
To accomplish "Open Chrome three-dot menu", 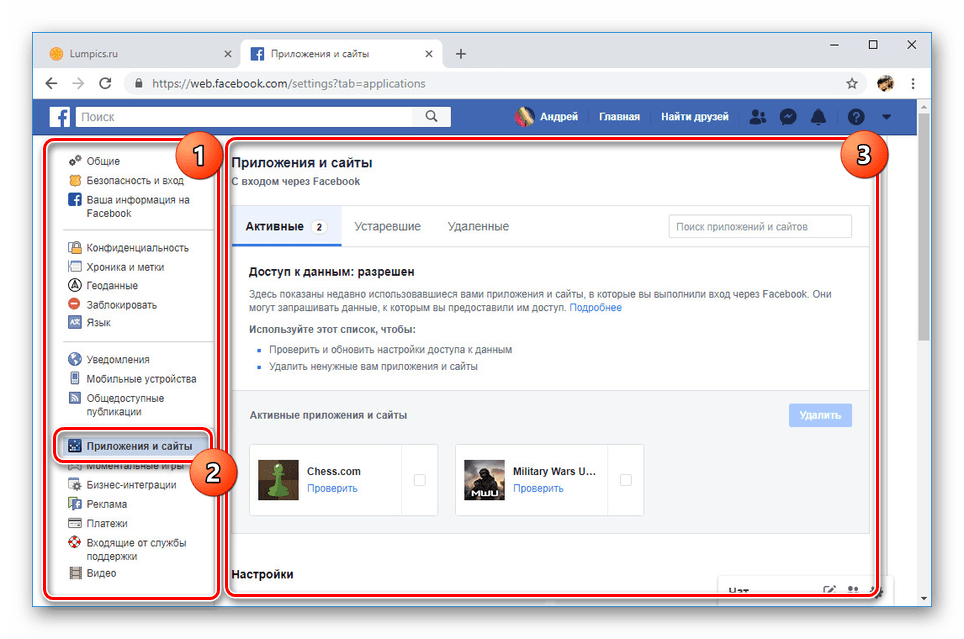I will coord(912,84).
